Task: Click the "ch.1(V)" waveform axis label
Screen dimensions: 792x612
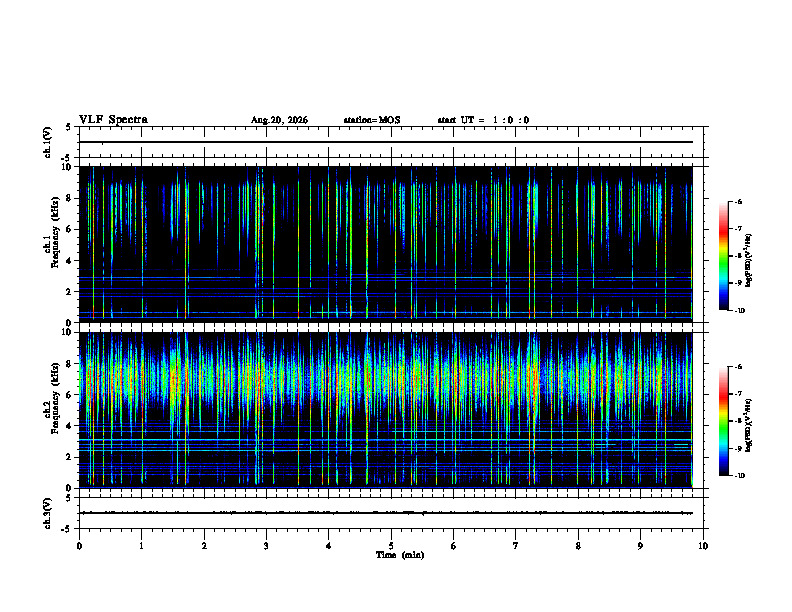Action: (x=48, y=142)
